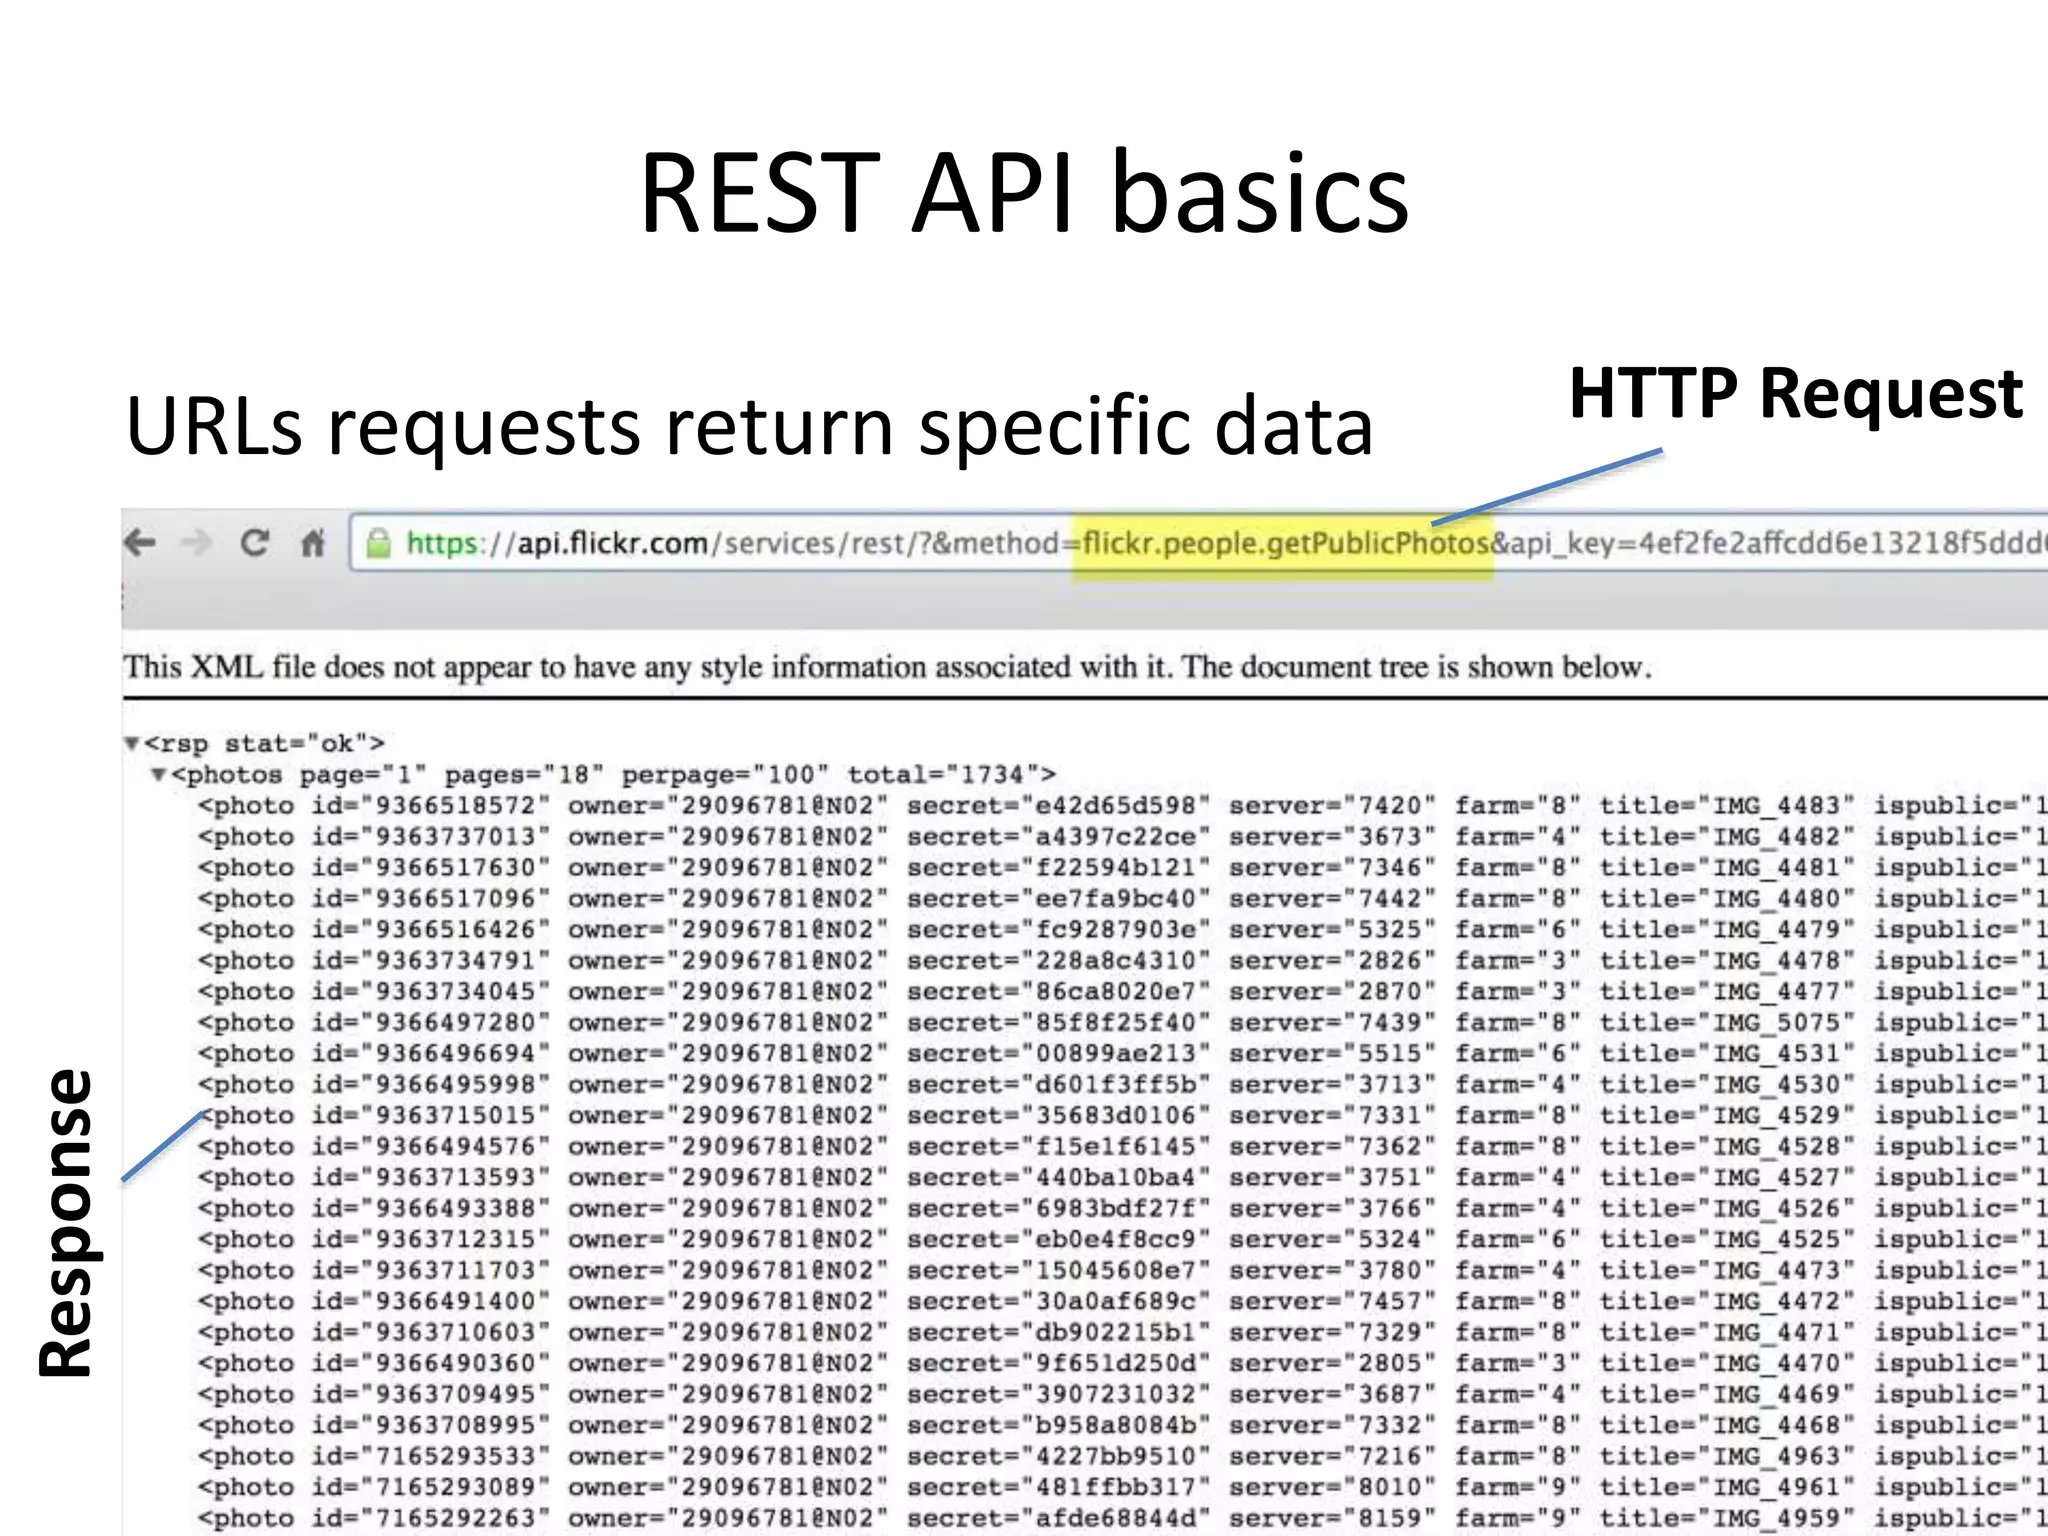Click perpage="100" attribute in photos tag
Screen dimensions: 2048x1536
pyautogui.click(x=725, y=775)
